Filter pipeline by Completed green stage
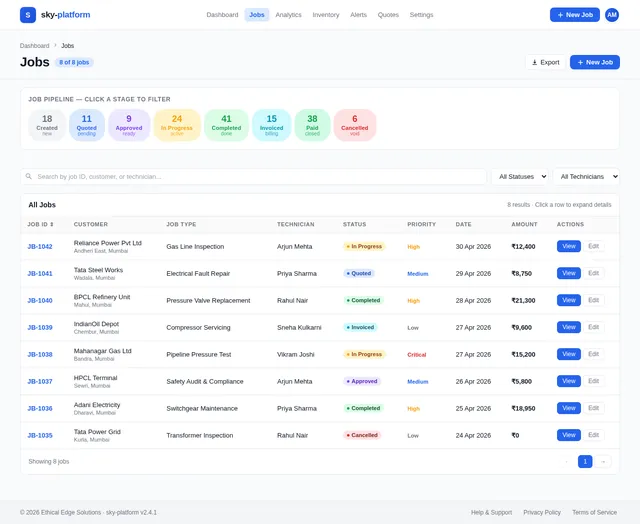This screenshot has width=640, height=524. 226,125
